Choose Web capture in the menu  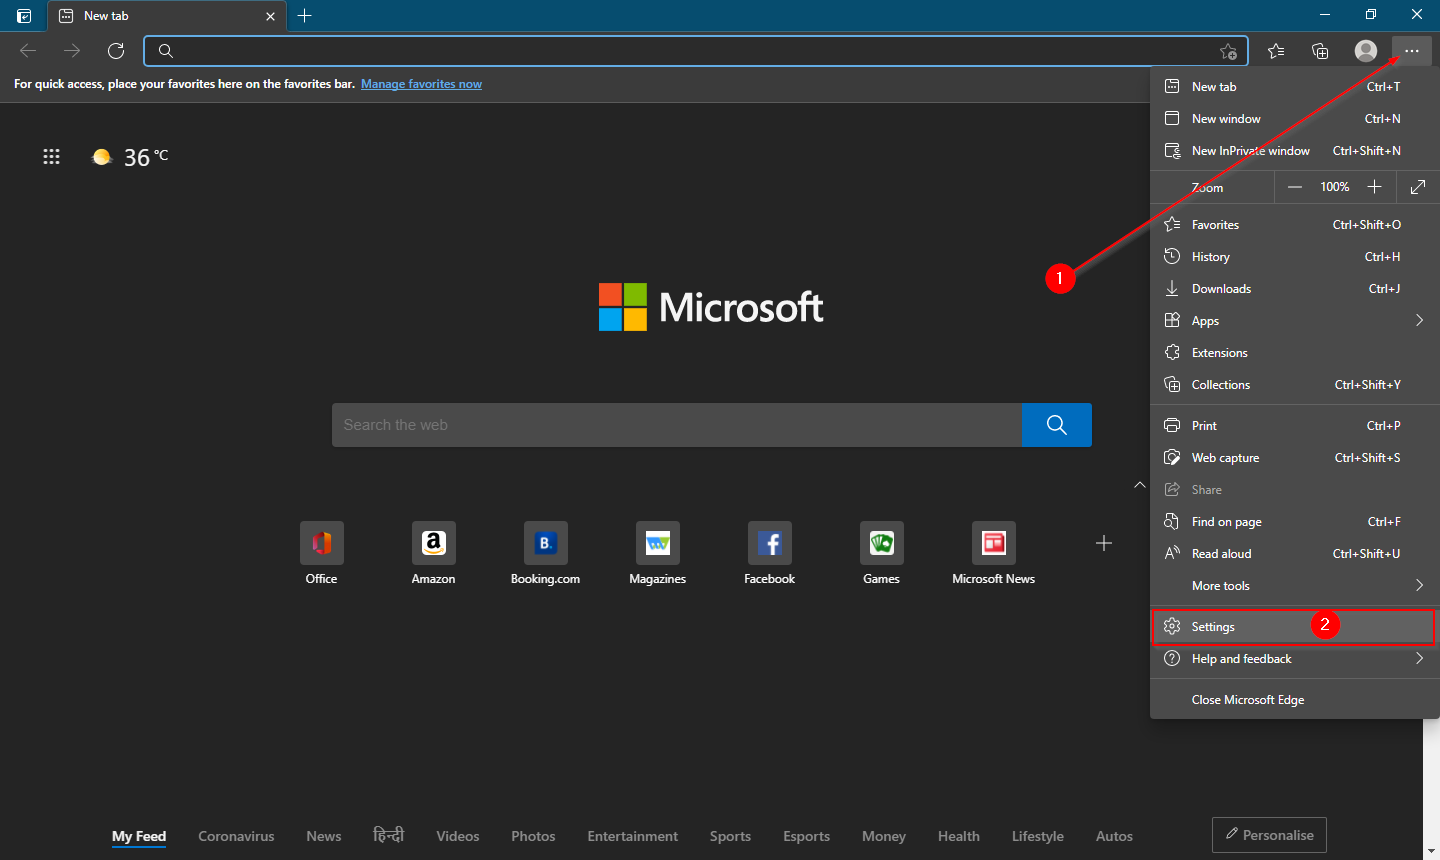1295,458
